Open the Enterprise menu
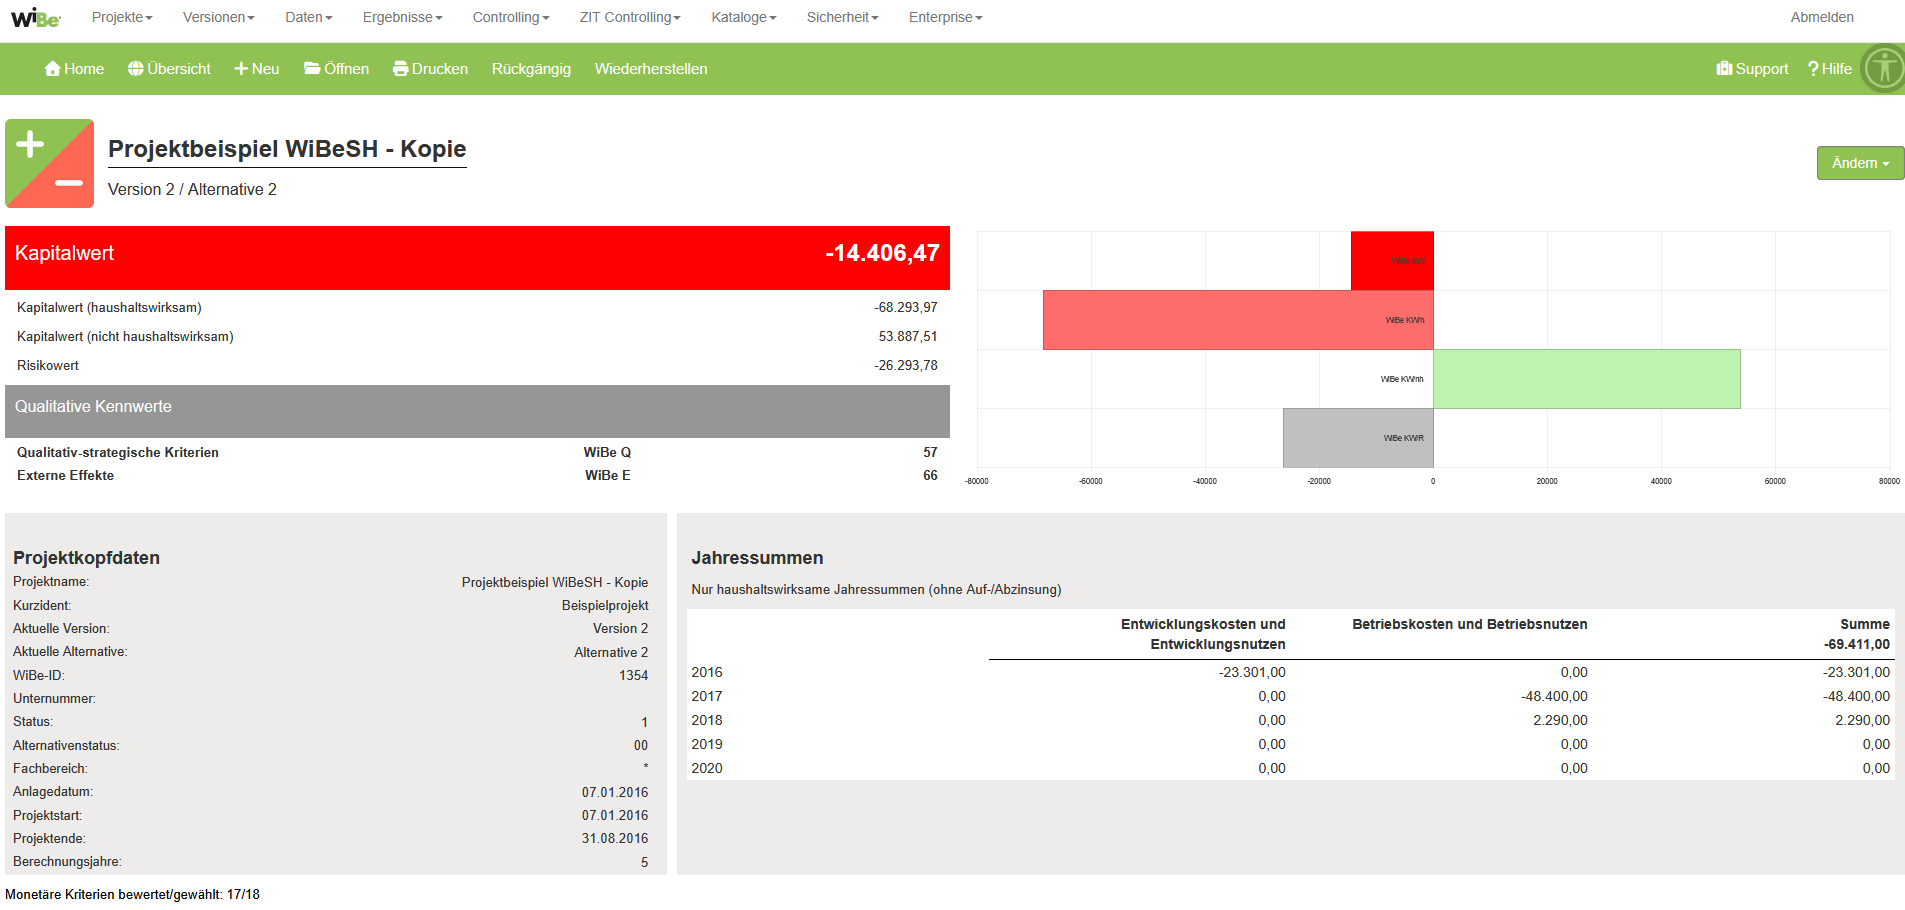The image size is (1905, 910). click(945, 17)
